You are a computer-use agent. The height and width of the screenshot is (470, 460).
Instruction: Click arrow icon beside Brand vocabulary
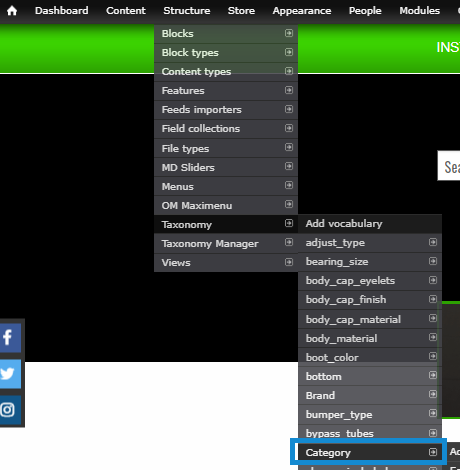click(x=433, y=394)
